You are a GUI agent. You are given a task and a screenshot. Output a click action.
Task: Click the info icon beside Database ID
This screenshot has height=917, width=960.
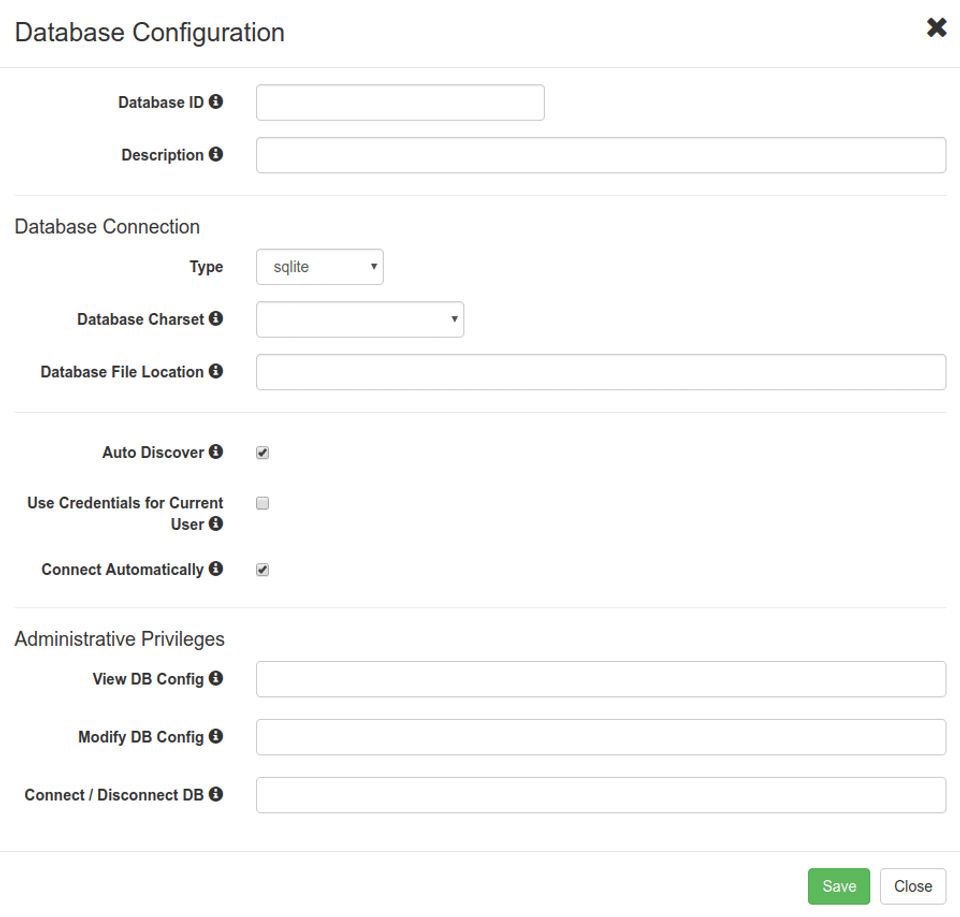click(216, 102)
